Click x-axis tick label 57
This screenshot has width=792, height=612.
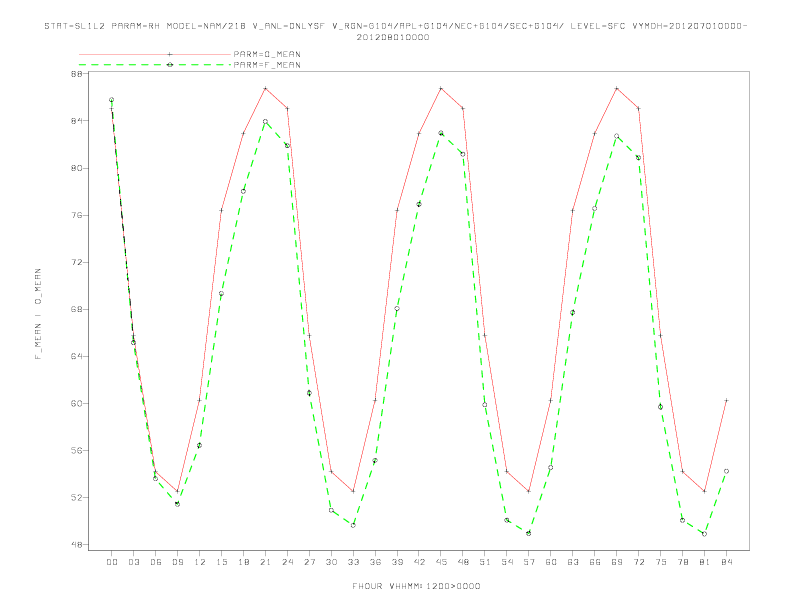pos(529,562)
